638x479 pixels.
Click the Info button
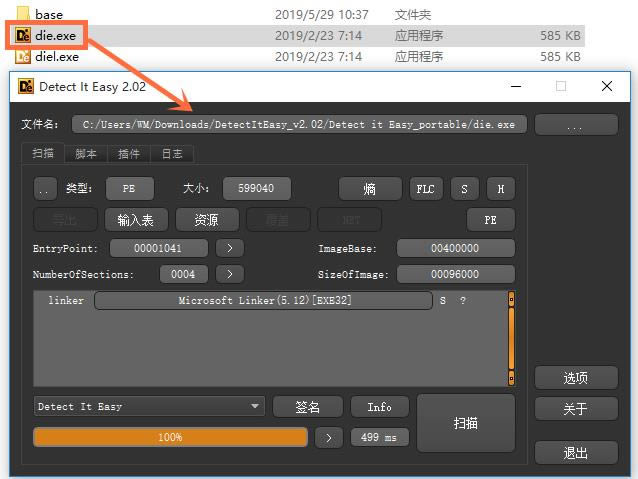pos(380,407)
